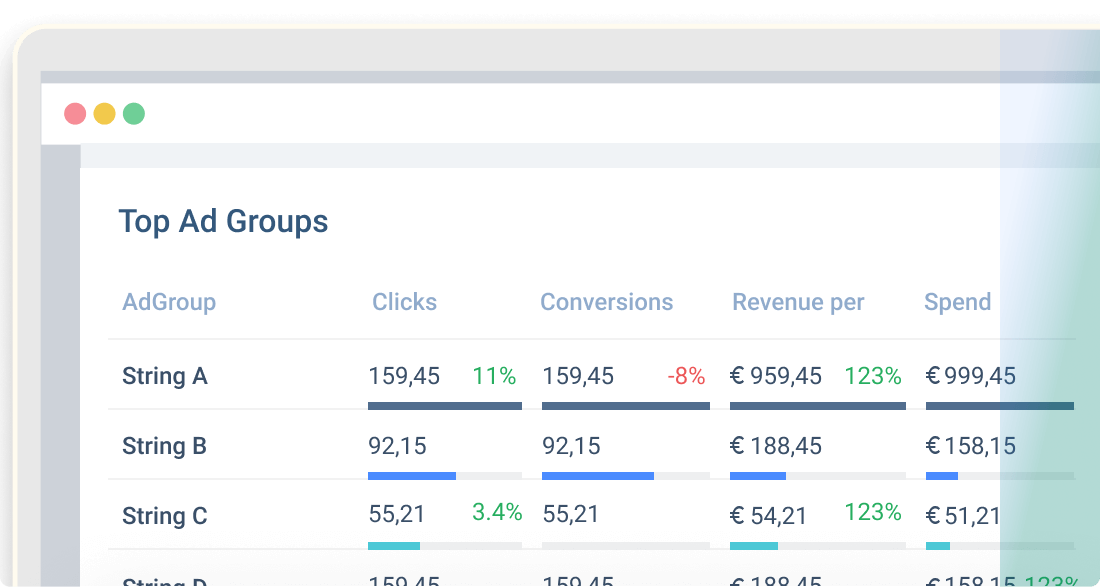Click the blue progress bar under String B conversions
The width and height of the screenshot is (1100, 587).
click(598, 475)
